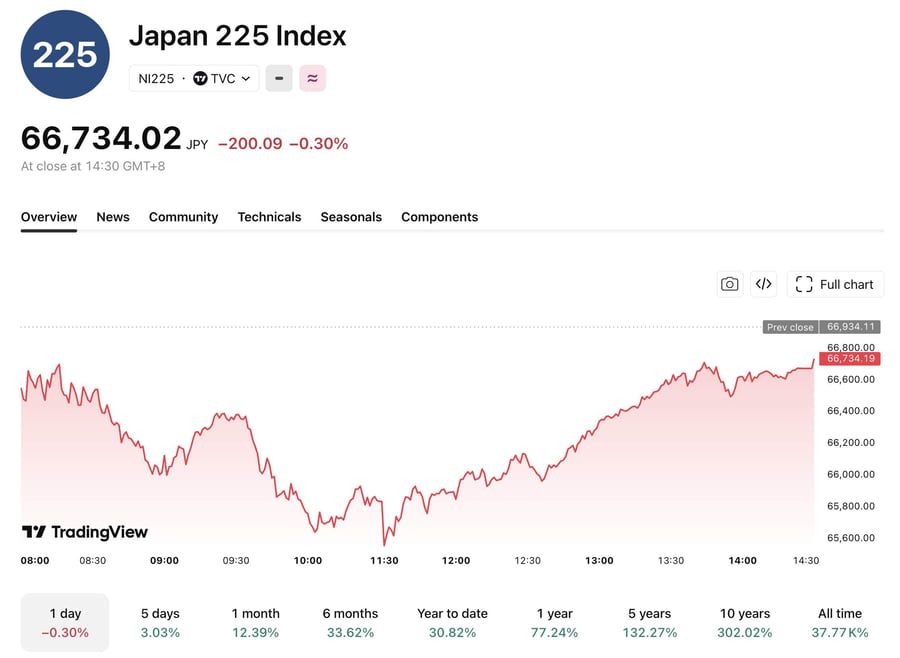Click the 225 index logo circle
The height and width of the screenshot is (658, 900).
point(65,55)
